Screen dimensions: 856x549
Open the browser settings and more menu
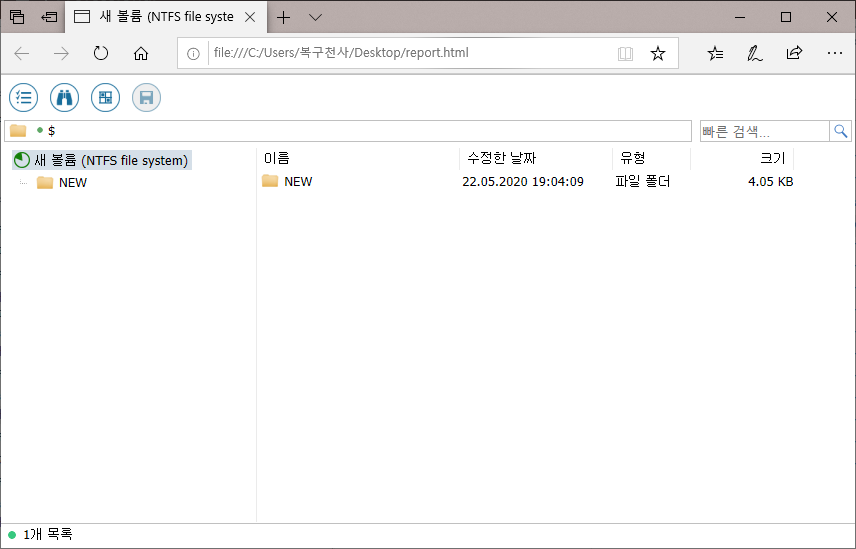coord(834,54)
